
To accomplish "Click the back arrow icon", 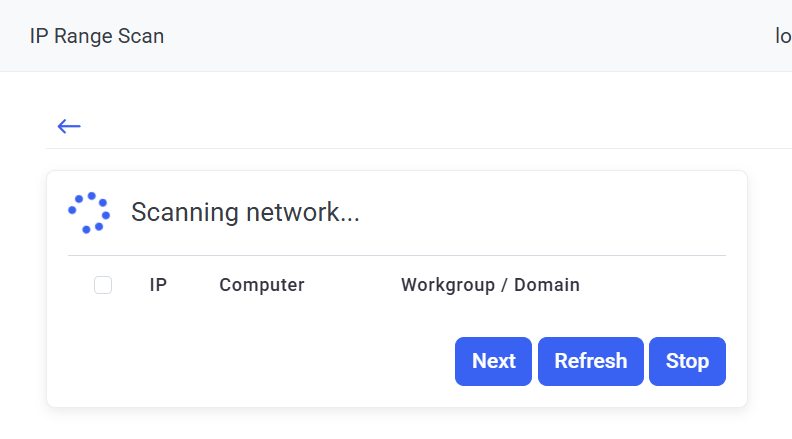I will (69, 126).
